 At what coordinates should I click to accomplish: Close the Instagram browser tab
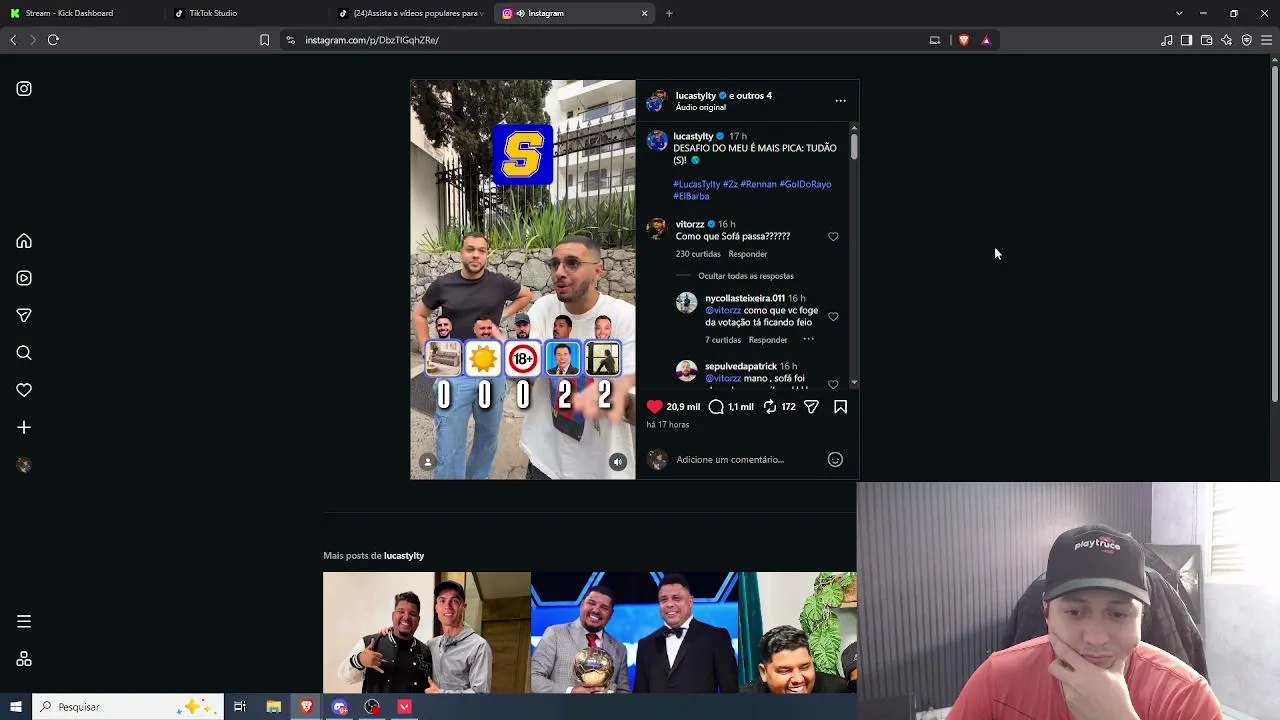tap(645, 13)
